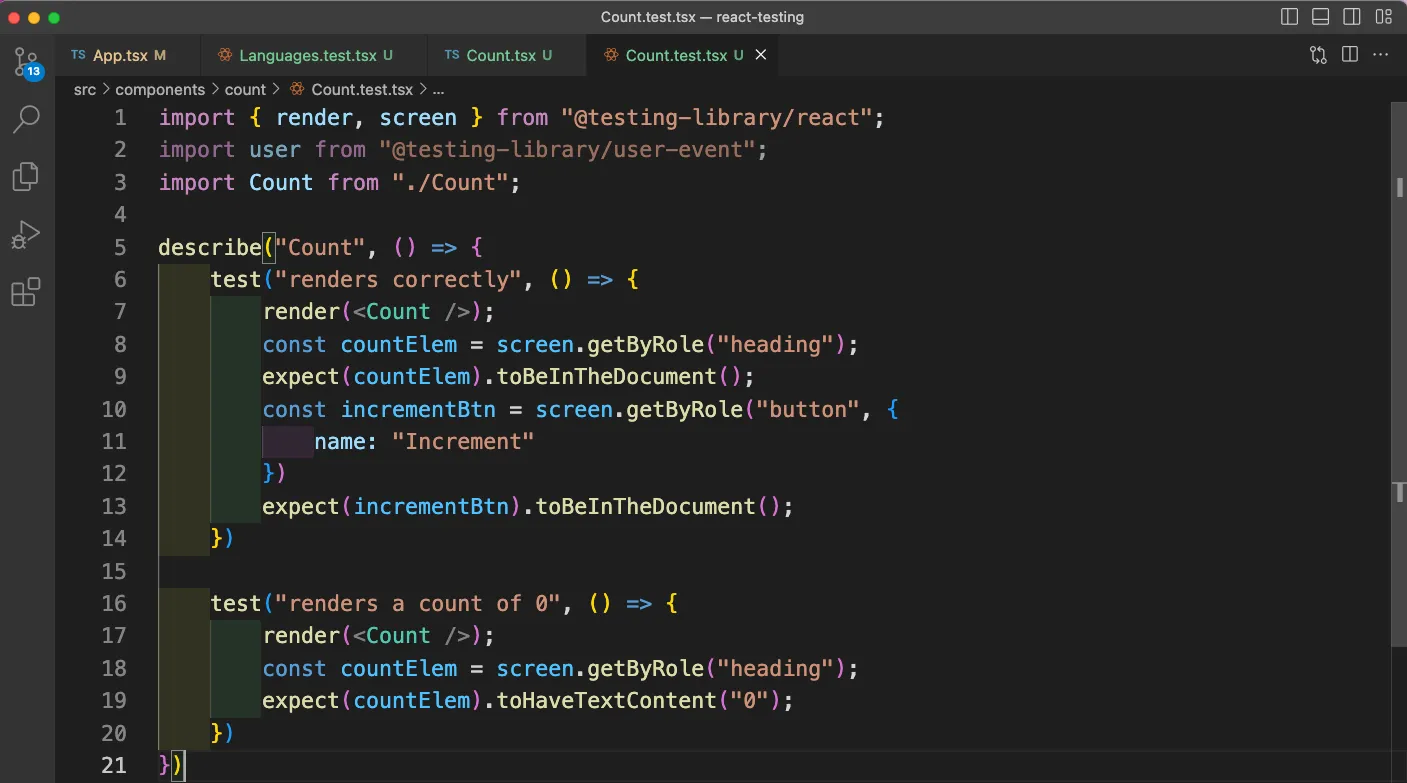Click line number 15 in the gutter
This screenshot has height=783, width=1407.
click(x=114, y=571)
